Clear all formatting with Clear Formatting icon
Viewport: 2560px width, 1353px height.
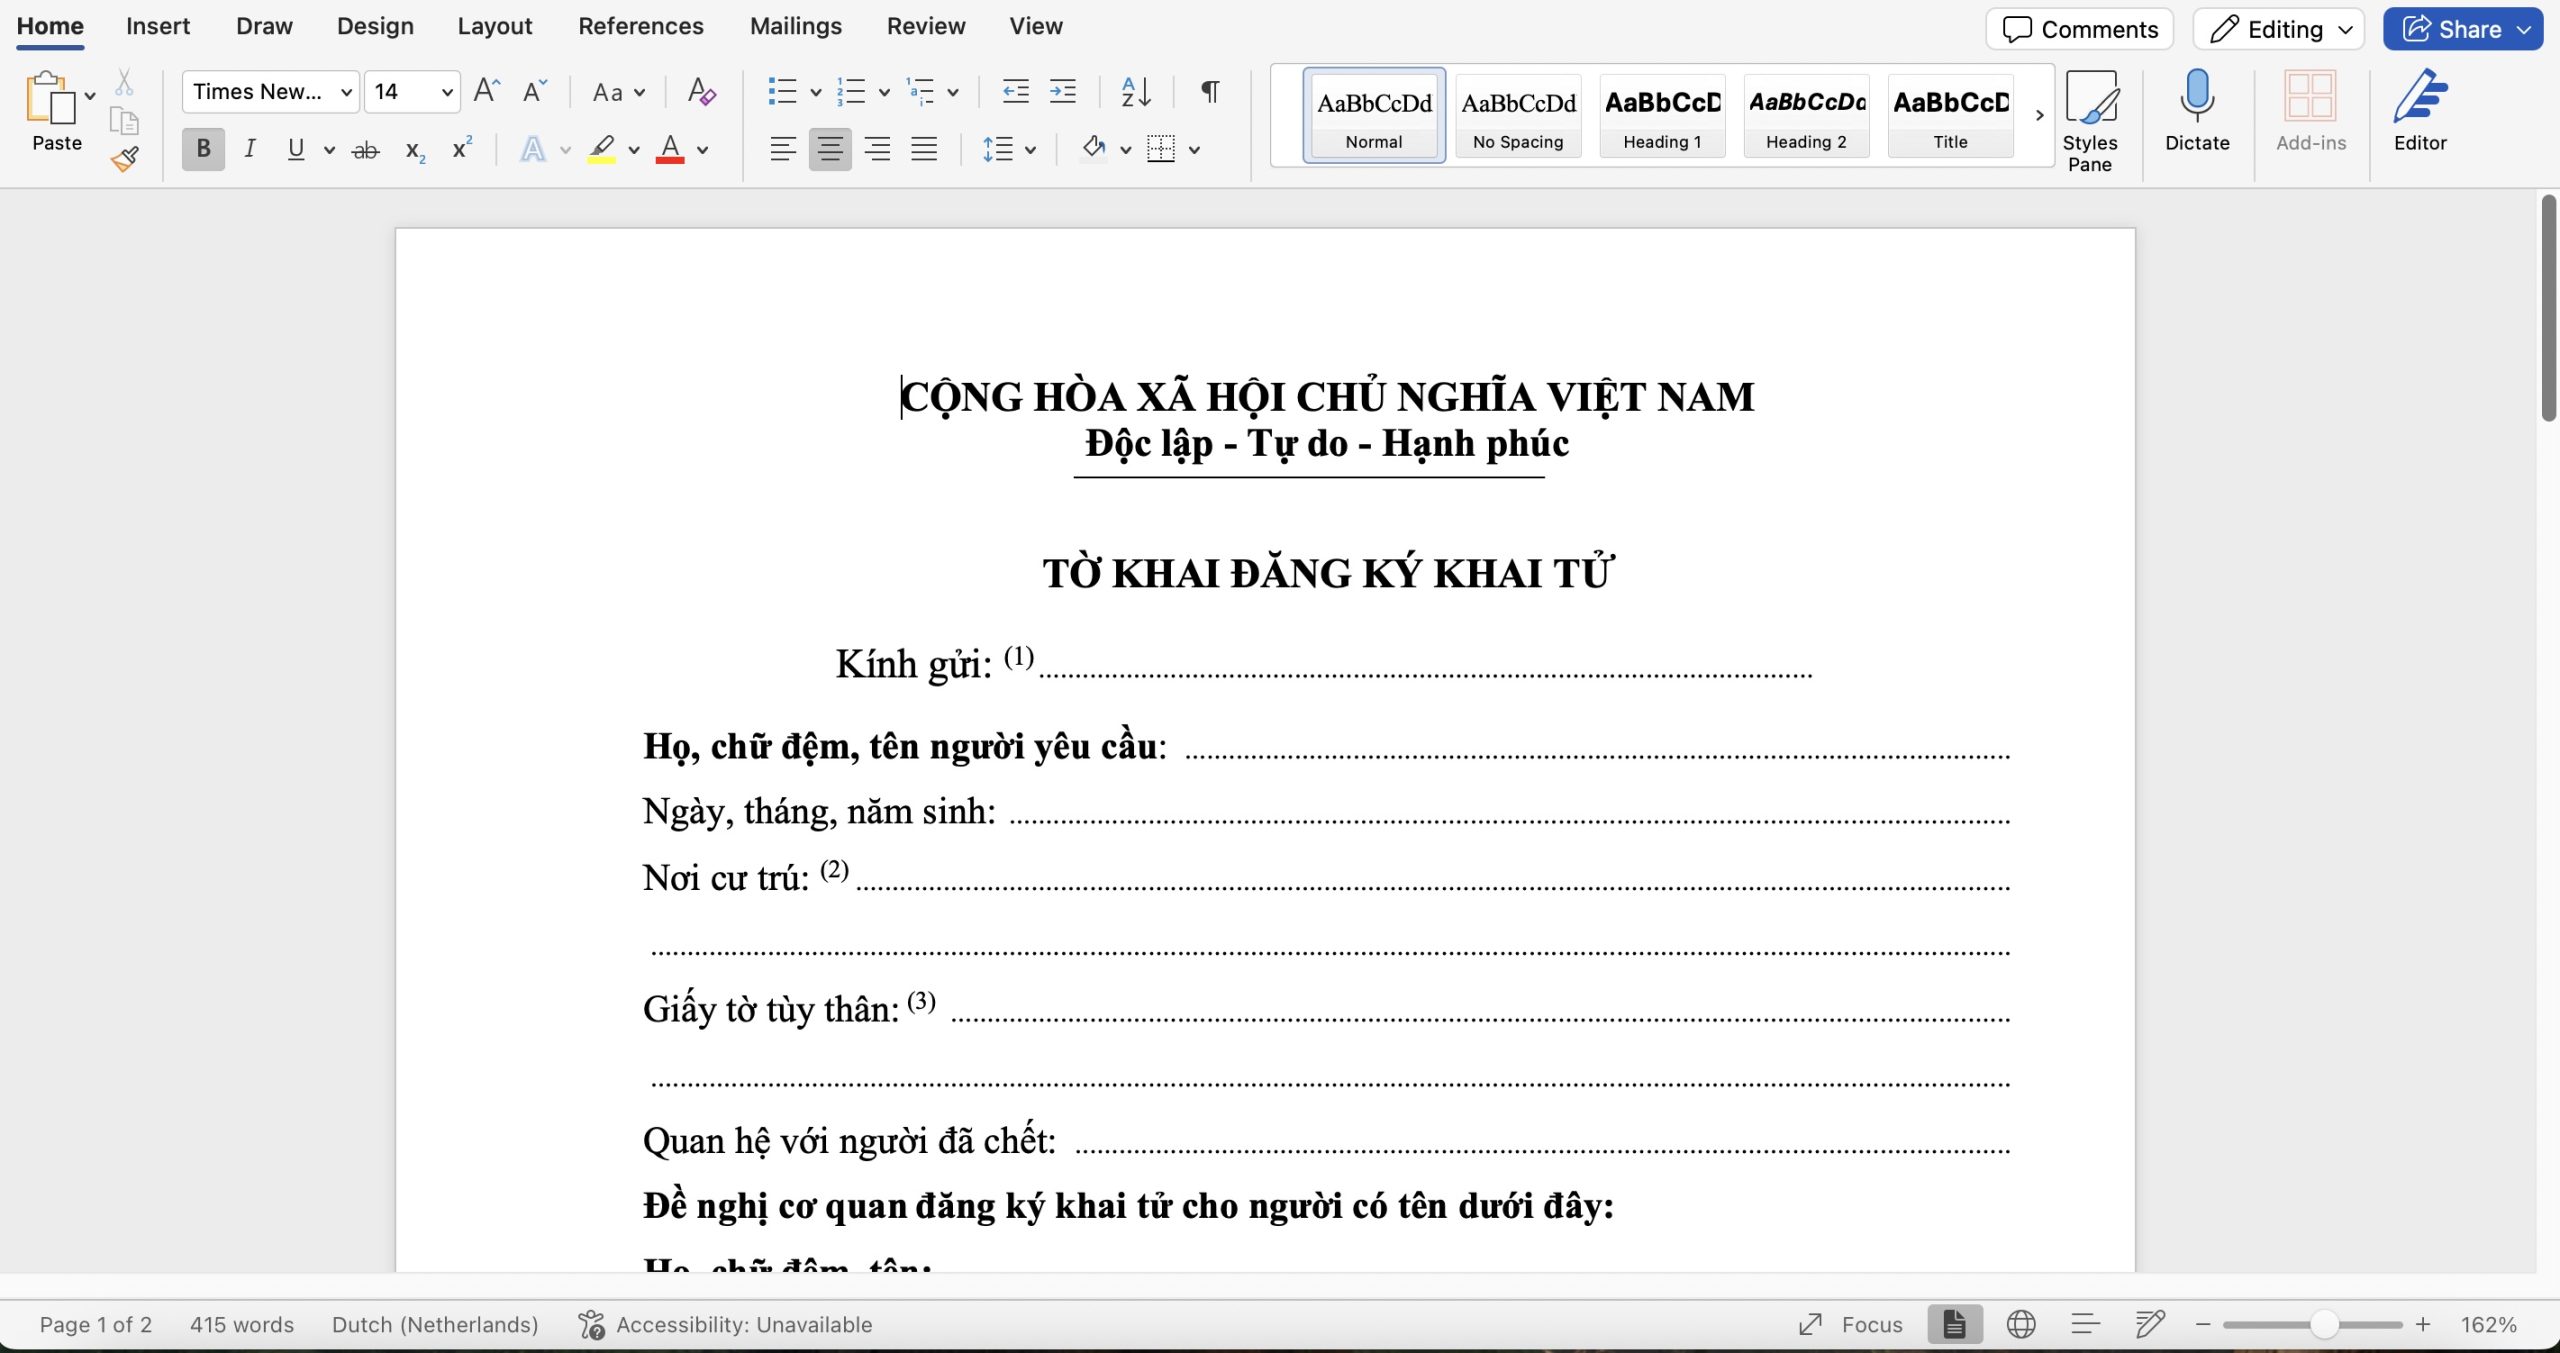point(700,91)
